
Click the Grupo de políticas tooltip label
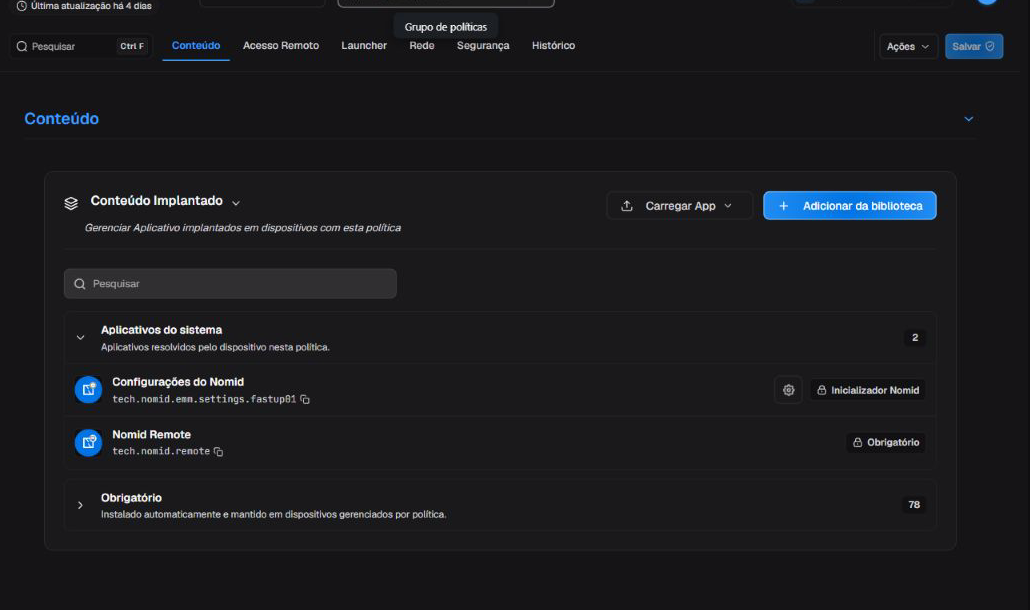445,27
